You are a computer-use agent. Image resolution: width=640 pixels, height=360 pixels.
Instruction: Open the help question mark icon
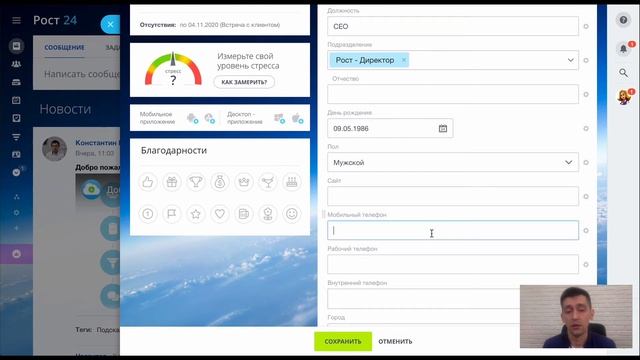pyautogui.click(x=623, y=20)
